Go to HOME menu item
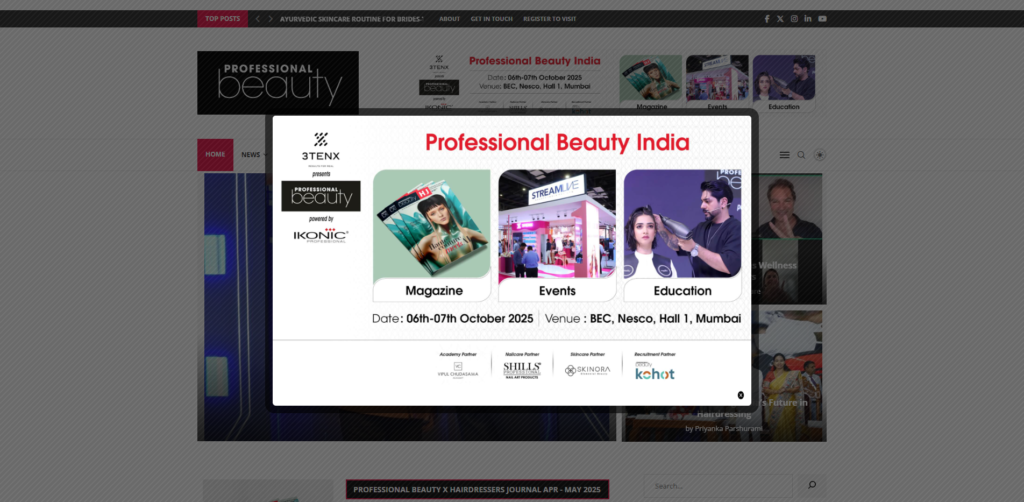The image size is (1024, 502). pyautogui.click(x=215, y=155)
